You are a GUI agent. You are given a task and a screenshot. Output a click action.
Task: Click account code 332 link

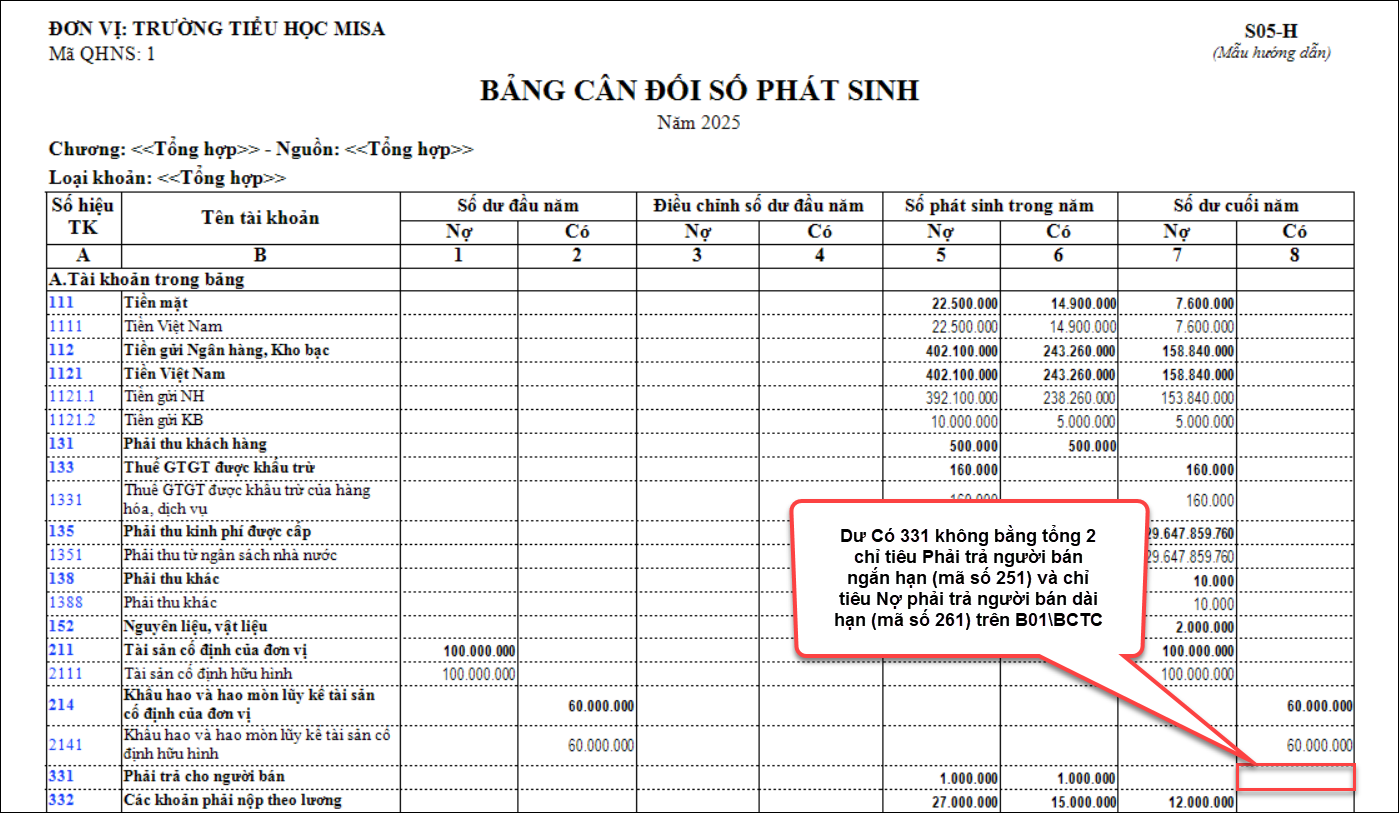click(60, 799)
